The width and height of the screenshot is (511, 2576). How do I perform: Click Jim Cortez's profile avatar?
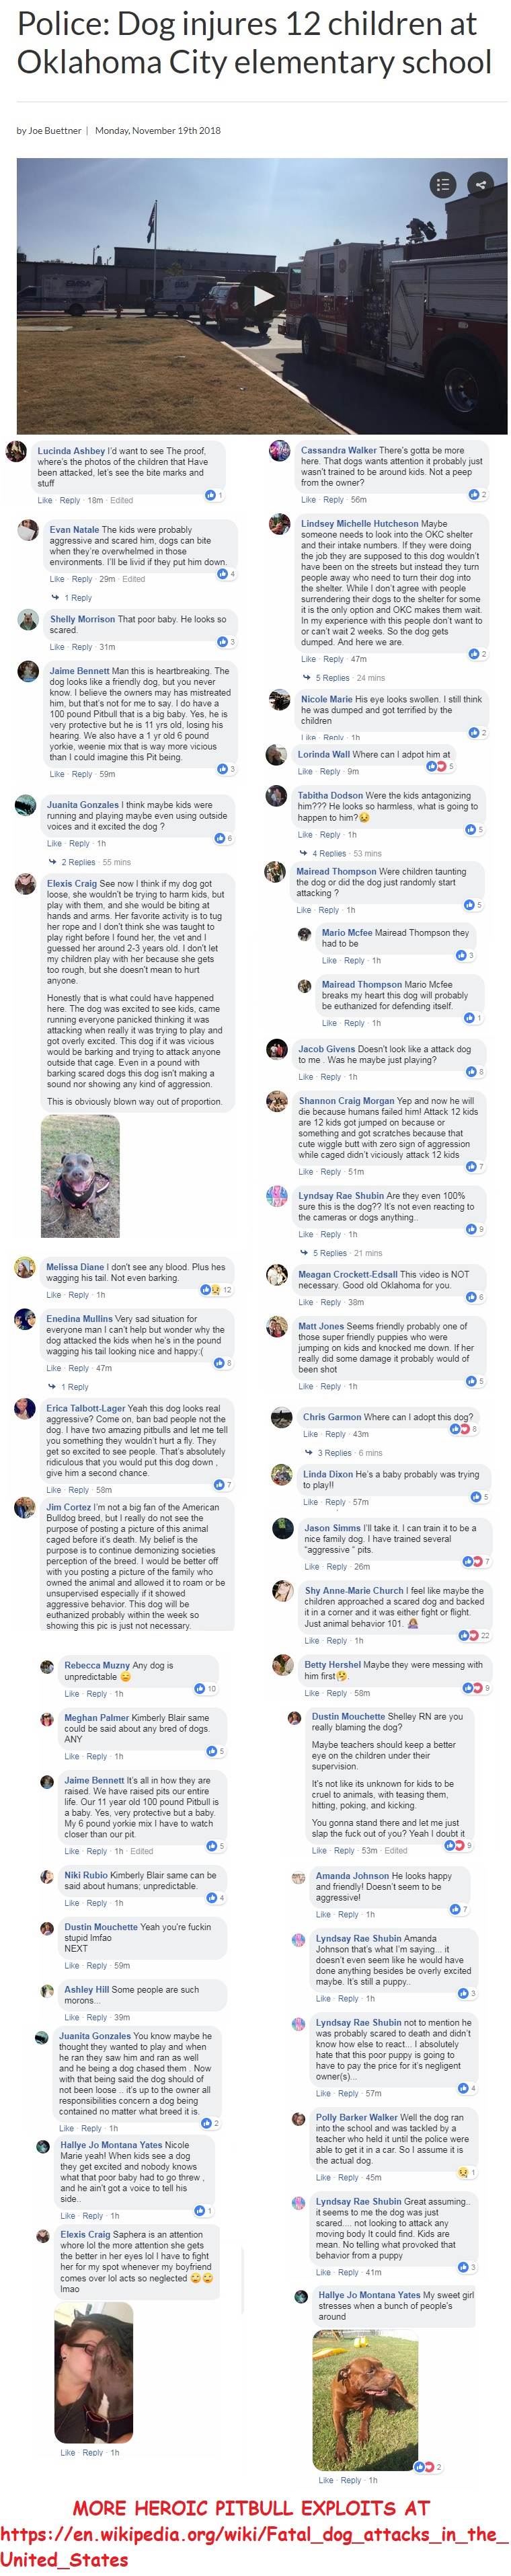pos(25,1508)
